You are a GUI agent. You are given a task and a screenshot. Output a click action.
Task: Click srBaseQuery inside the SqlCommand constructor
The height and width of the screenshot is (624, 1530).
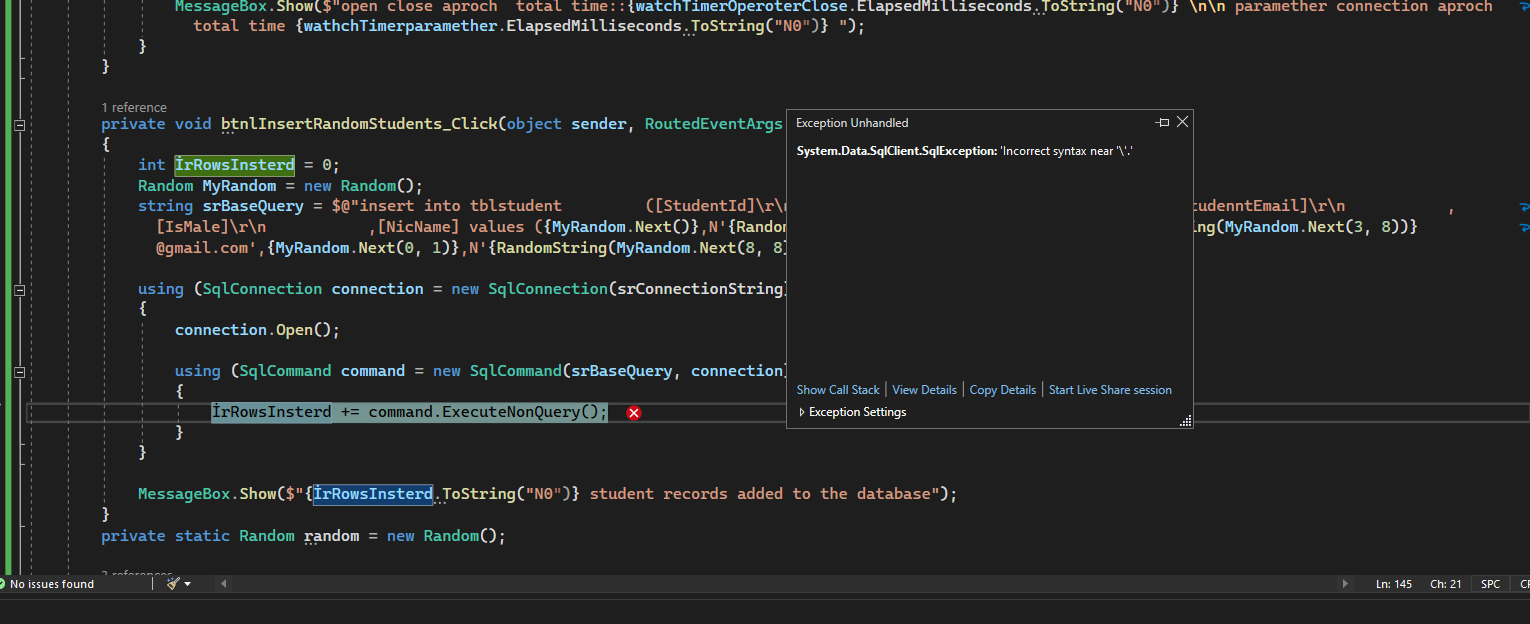tap(620, 371)
